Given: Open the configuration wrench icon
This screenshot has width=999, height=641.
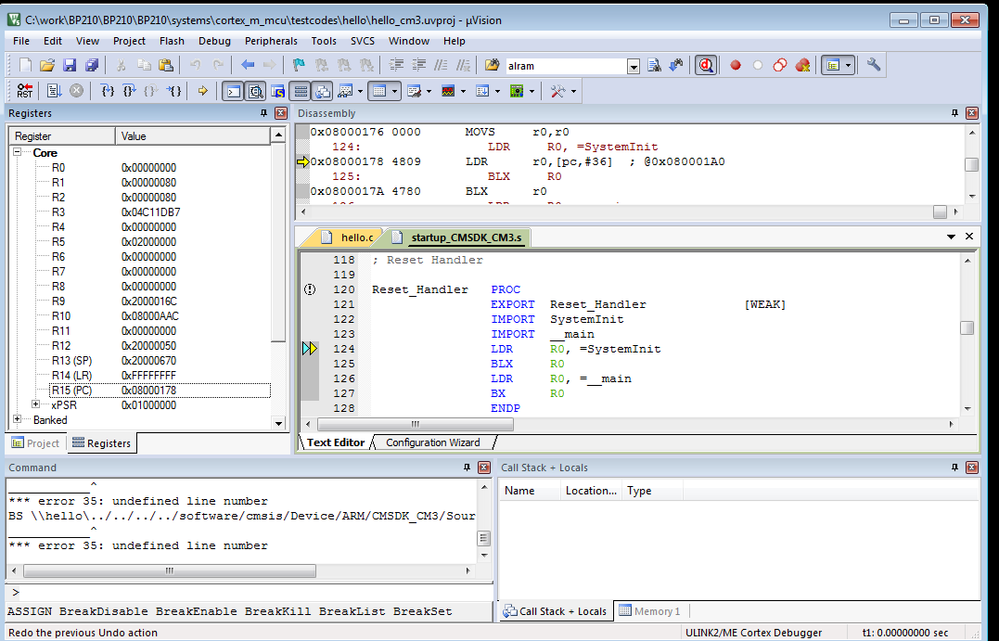Looking at the screenshot, I should tap(873, 65).
